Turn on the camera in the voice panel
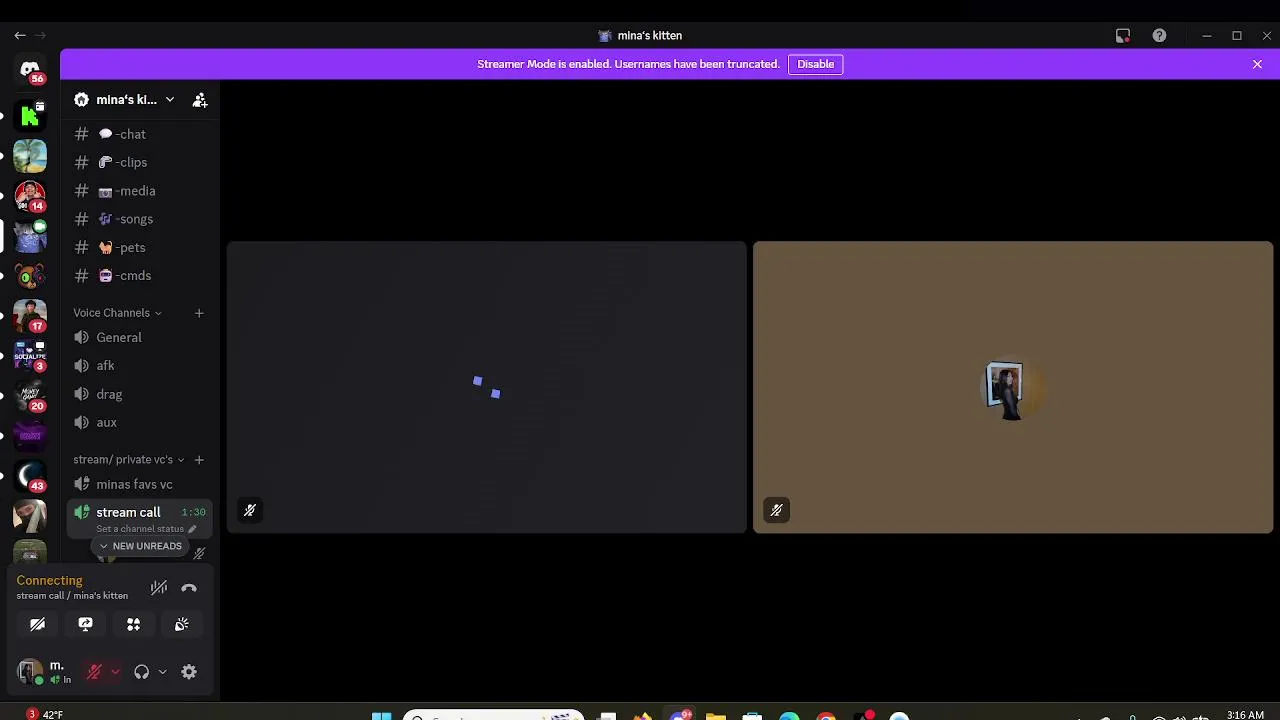The image size is (1280, 720). tap(37, 624)
